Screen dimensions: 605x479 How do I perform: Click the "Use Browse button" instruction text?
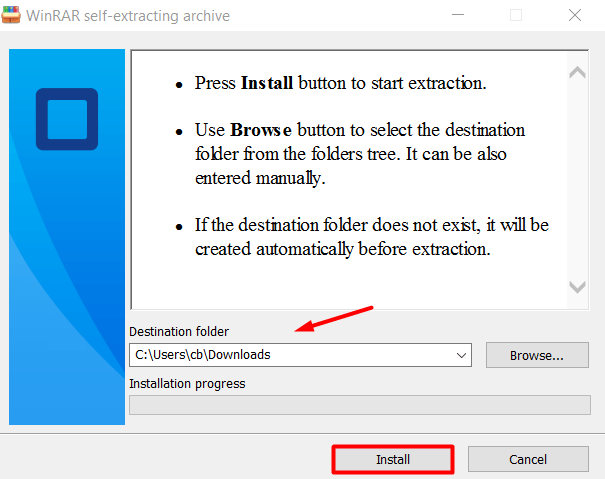point(360,154)
